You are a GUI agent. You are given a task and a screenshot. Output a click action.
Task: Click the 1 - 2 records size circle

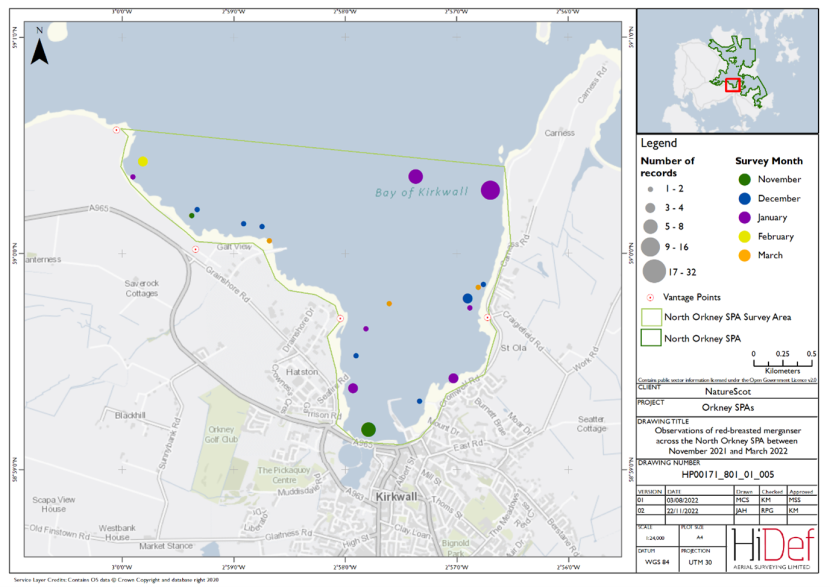coord(650,189)
